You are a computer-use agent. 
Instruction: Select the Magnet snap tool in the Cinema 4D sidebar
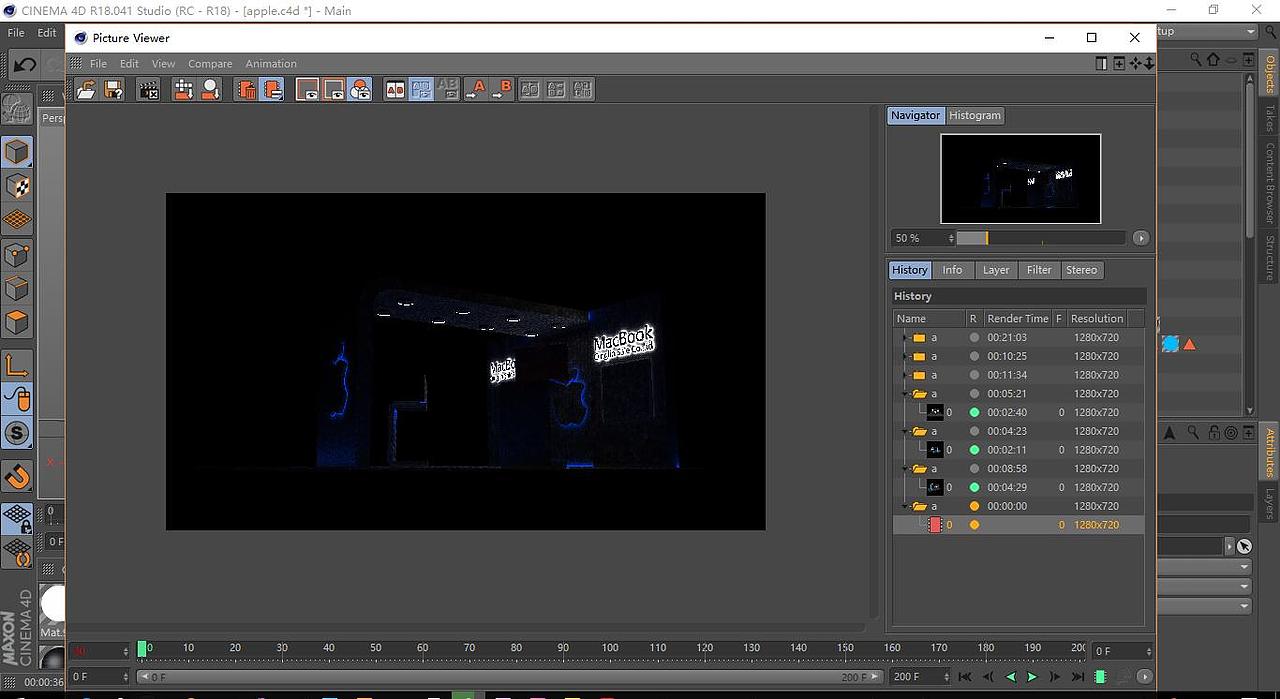[17, 476]
